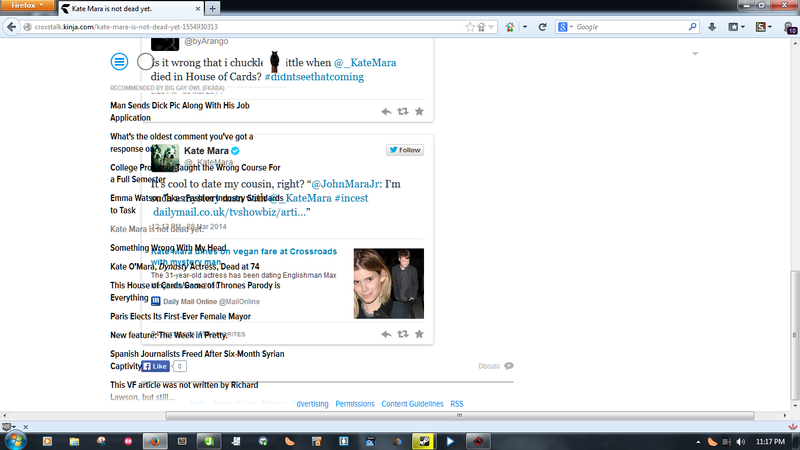Screen dimensions: 800x450
Task: Open Steam from the taskbar
Action: 423,441
